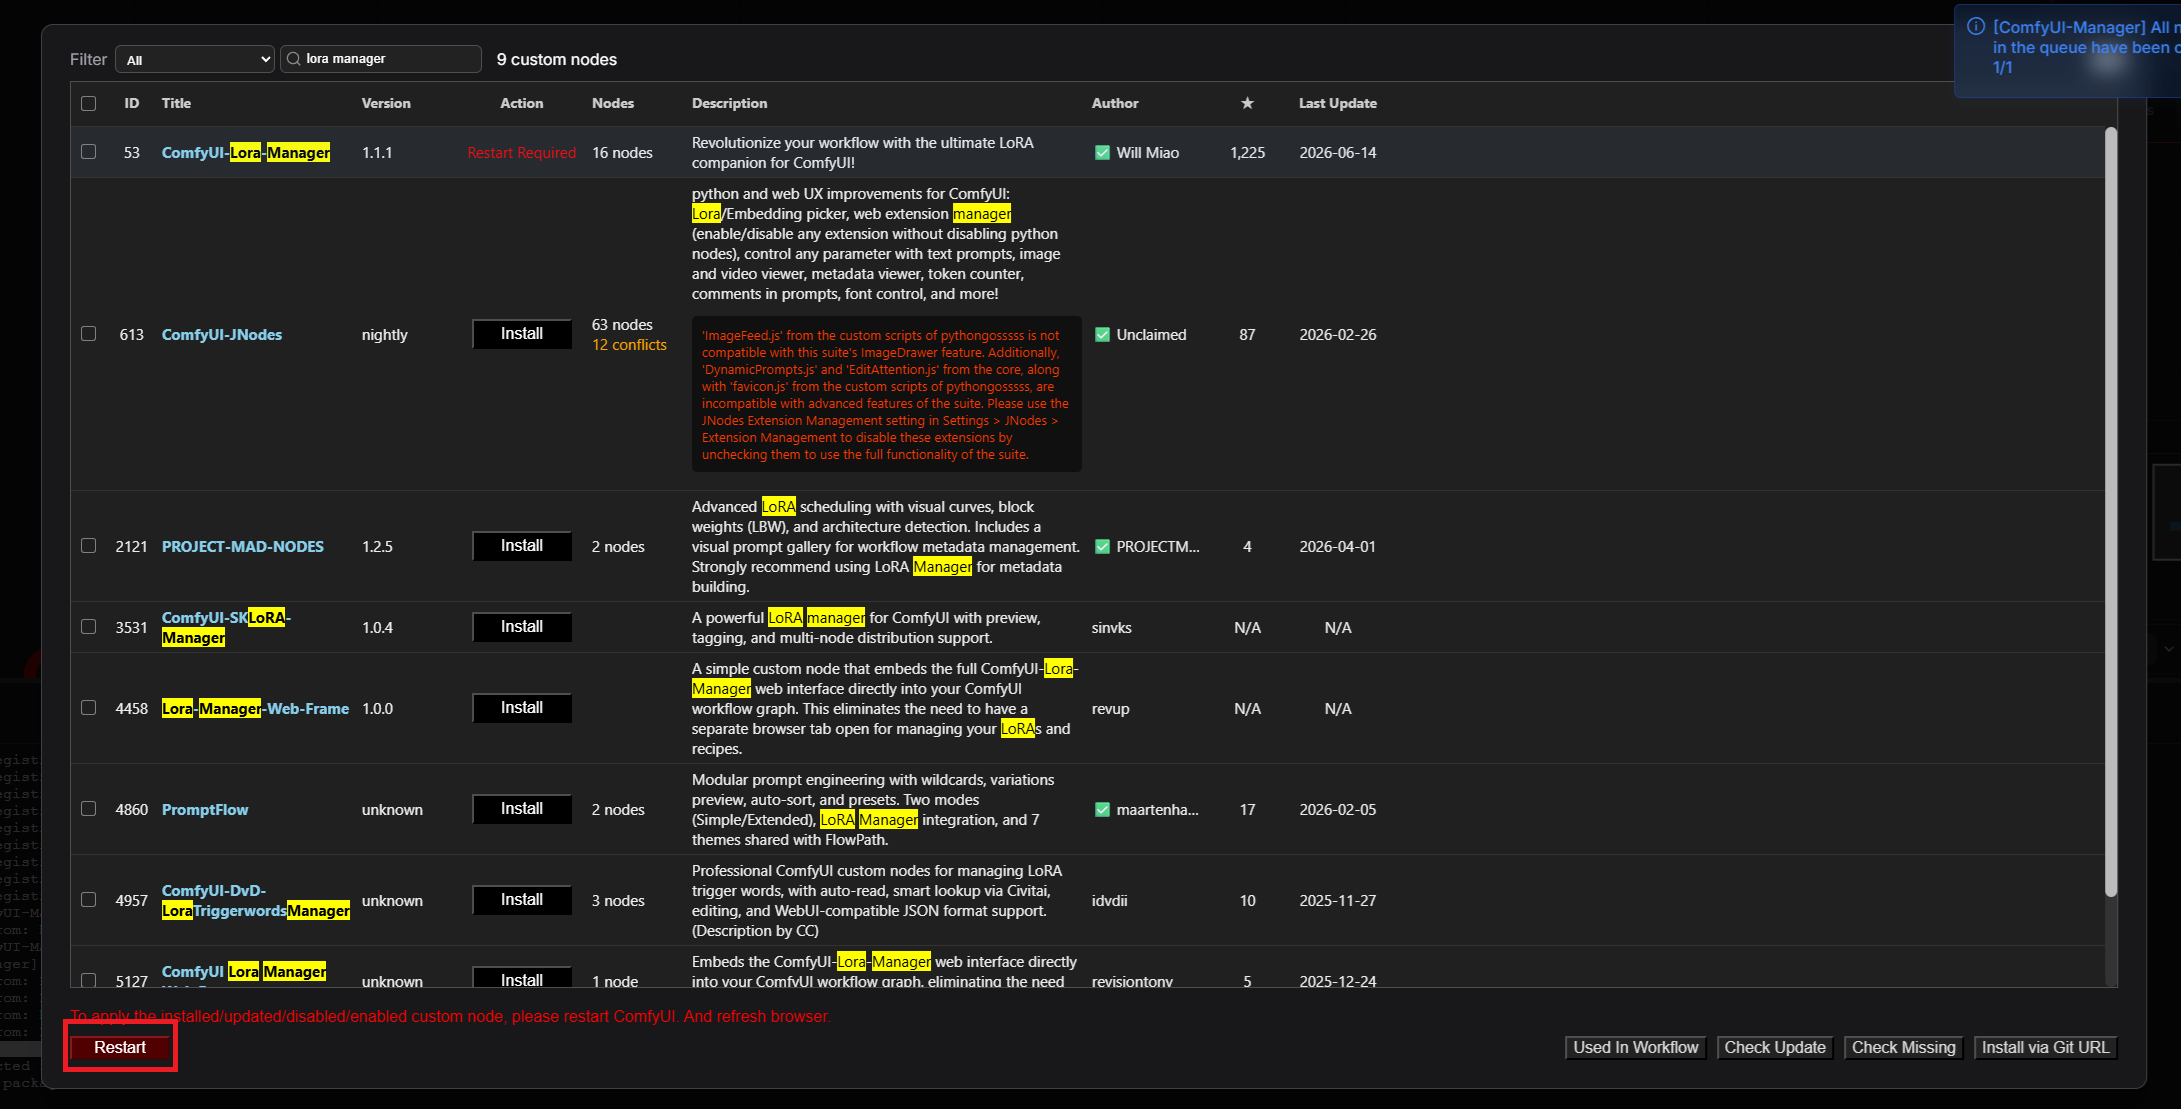Select the Lora-Manager-Web-Frame row checkbox

89,708
